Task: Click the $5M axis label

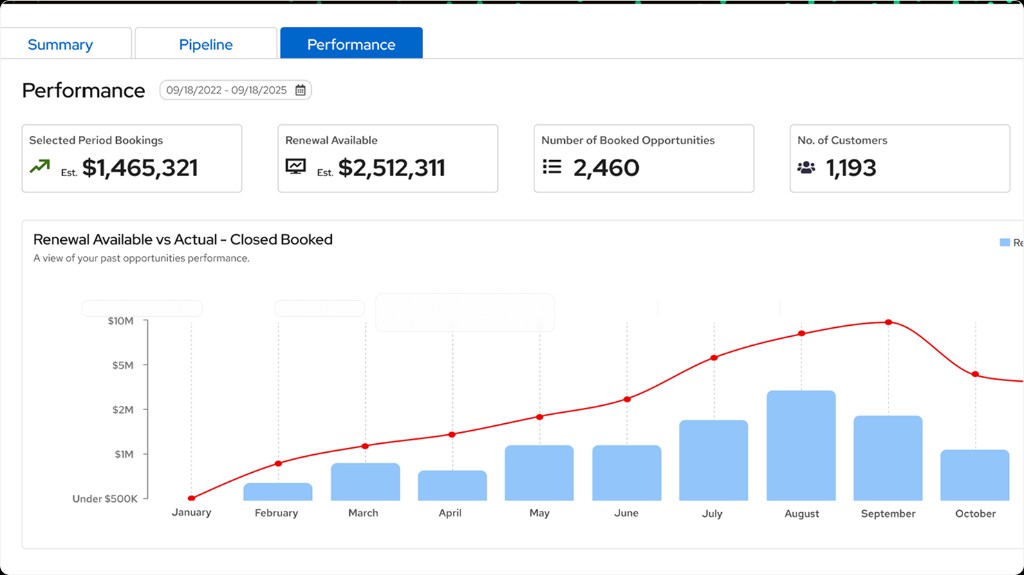Action: click(x=122, y=365)
